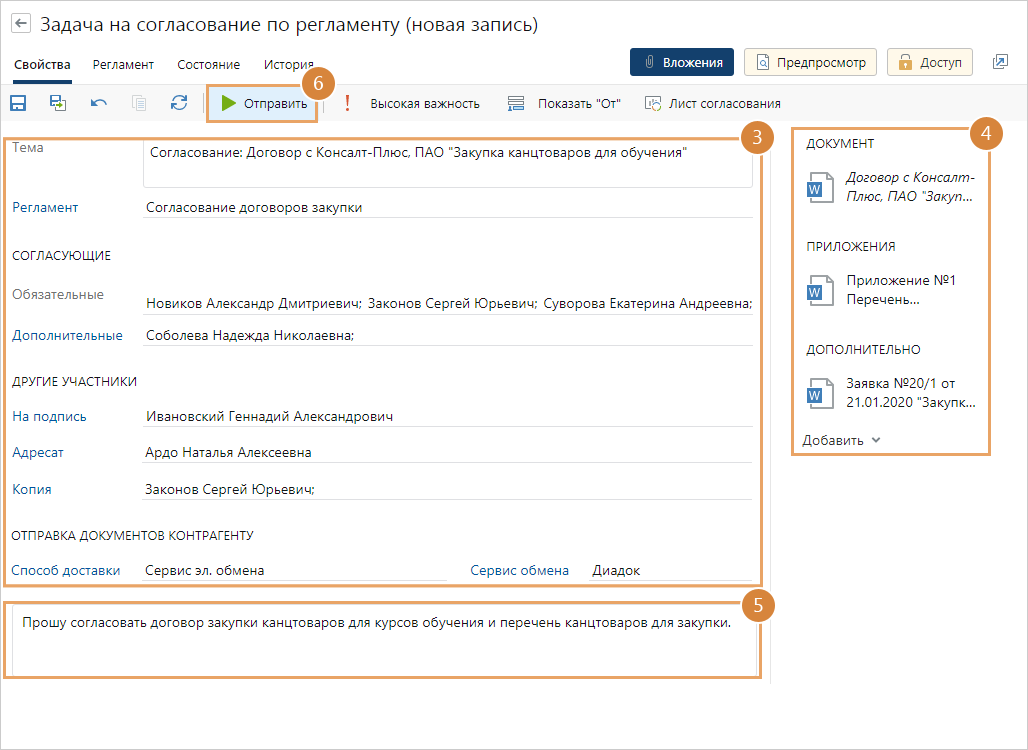The height and width of the screenshot is (750, 1028).
Task: Open the Вложения button
Action: click(682, 62)
